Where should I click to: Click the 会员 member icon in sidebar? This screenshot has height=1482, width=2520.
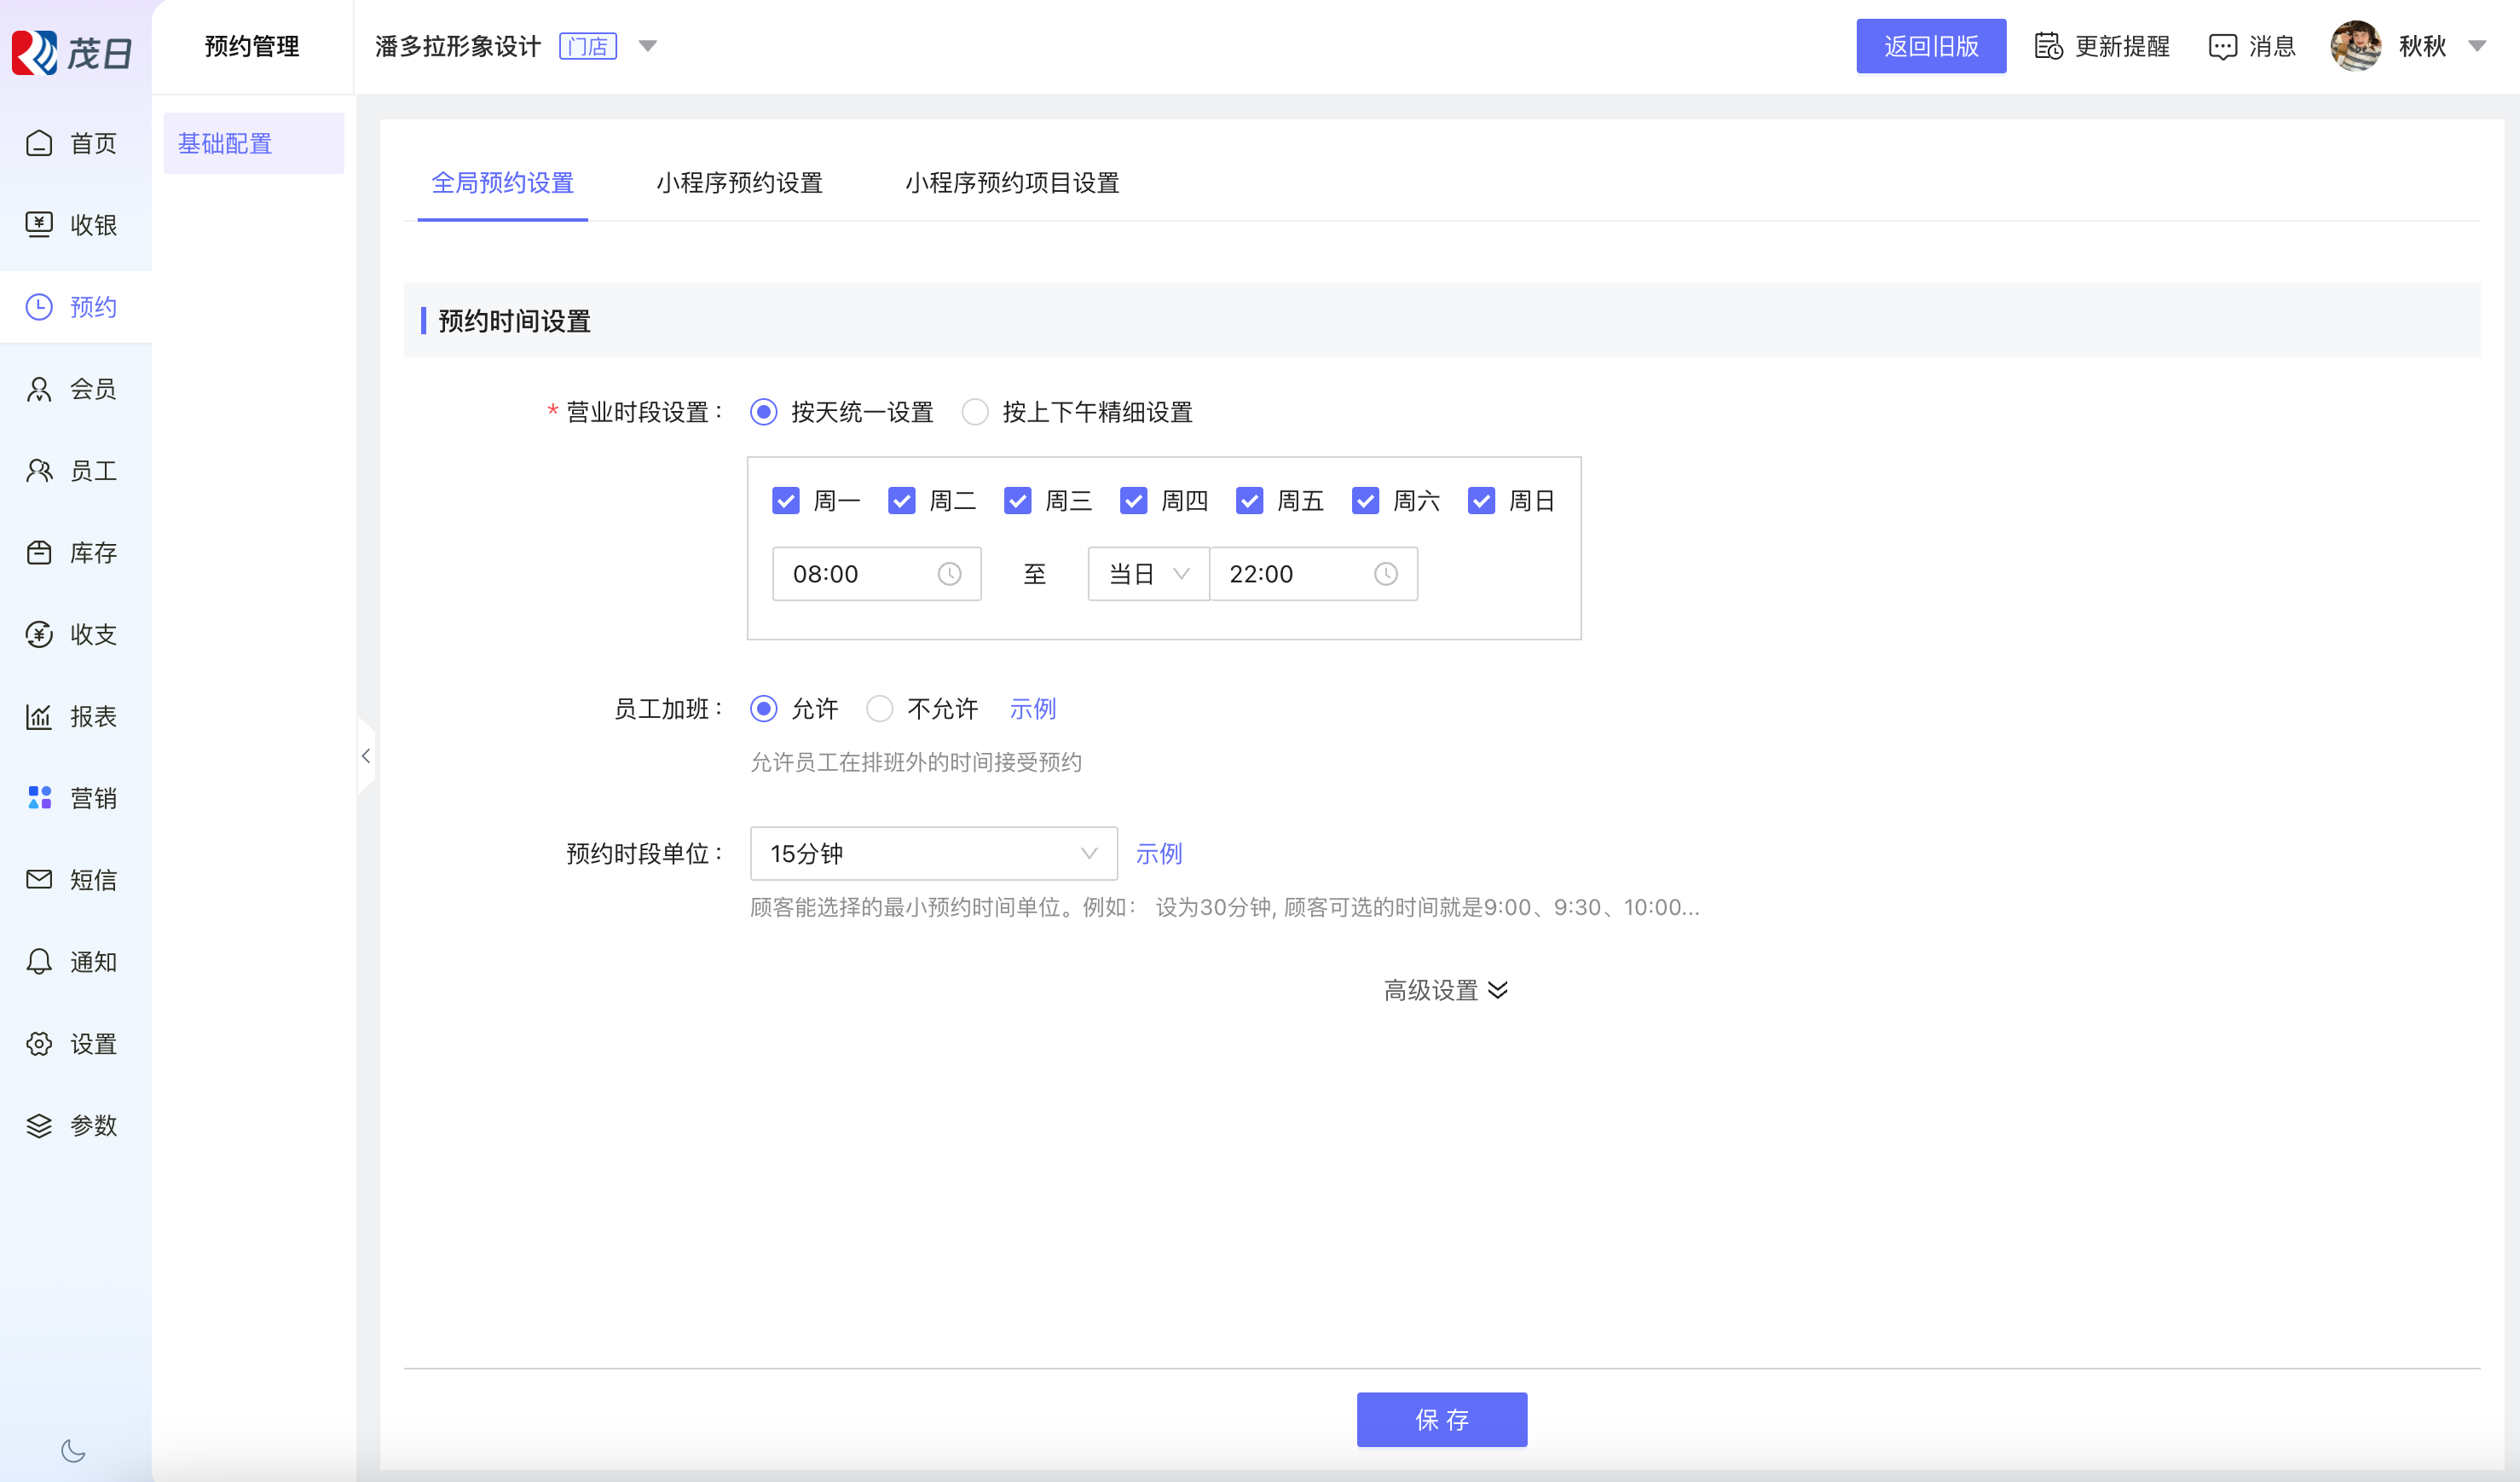tap(39, 389)
